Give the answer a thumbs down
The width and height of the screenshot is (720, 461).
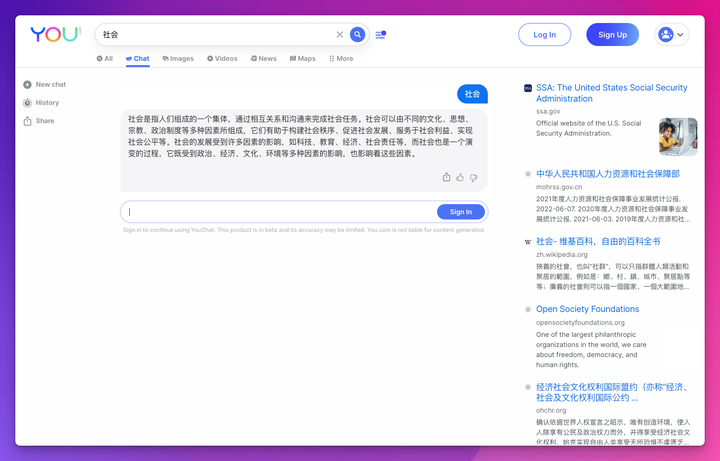[x=473, y=177]
